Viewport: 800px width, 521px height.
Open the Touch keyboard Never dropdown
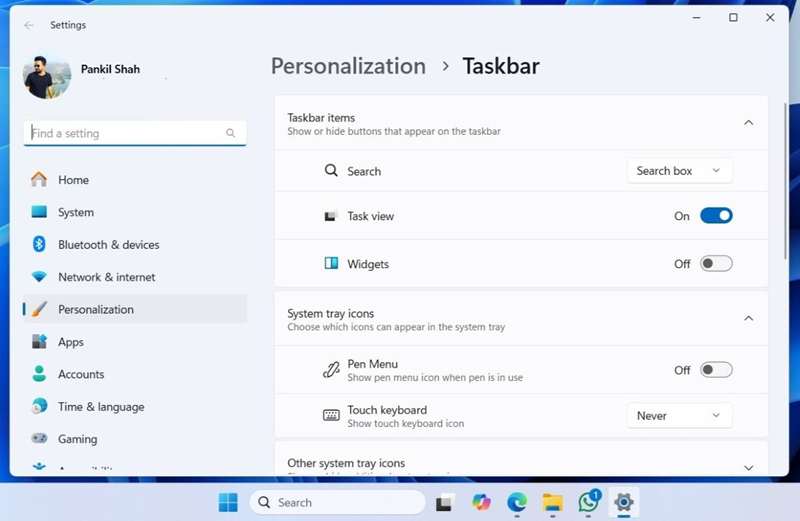679,416
